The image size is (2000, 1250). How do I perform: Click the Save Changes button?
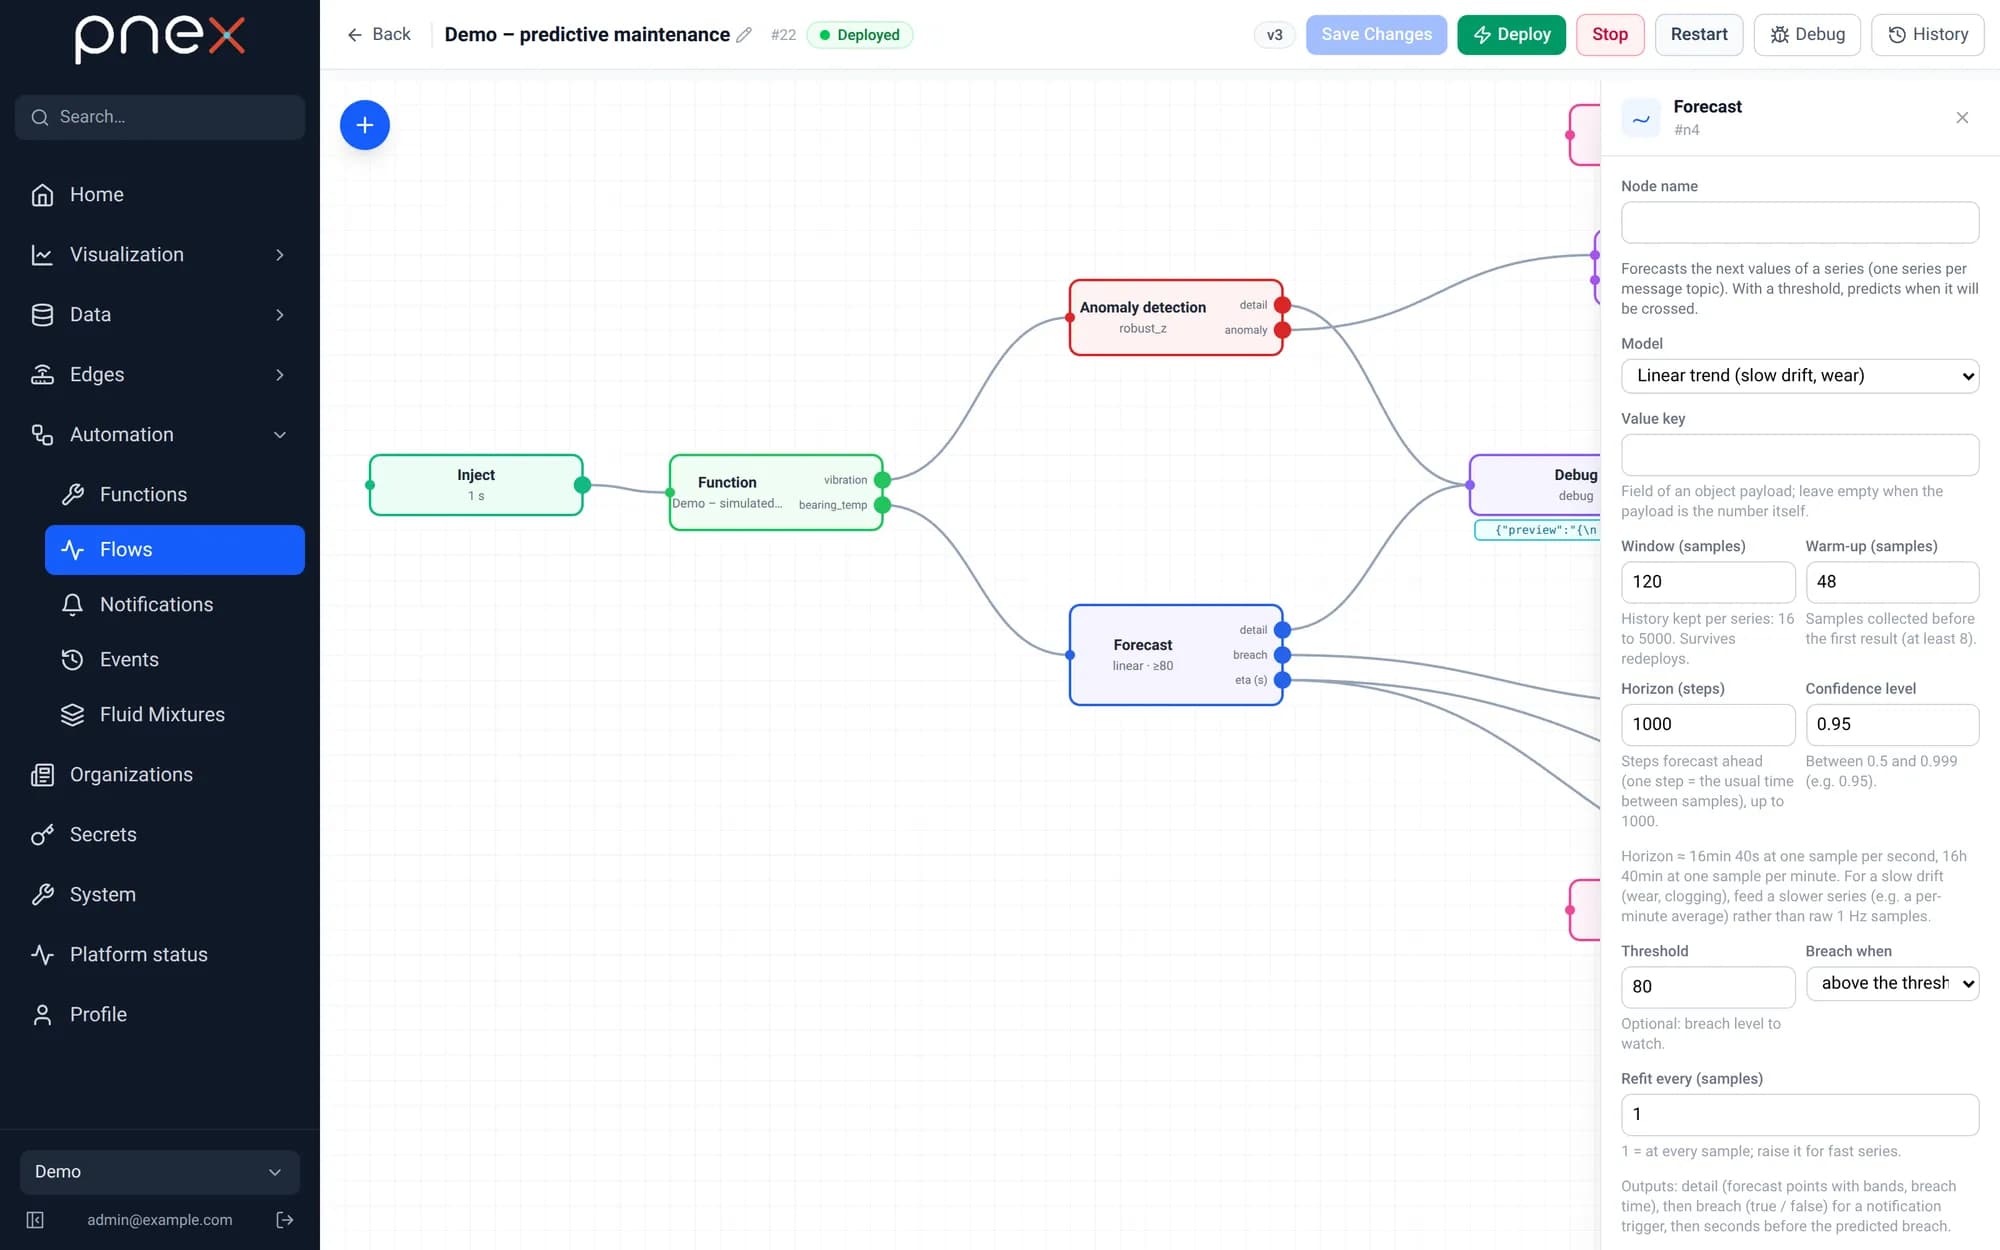(1376, 35)
